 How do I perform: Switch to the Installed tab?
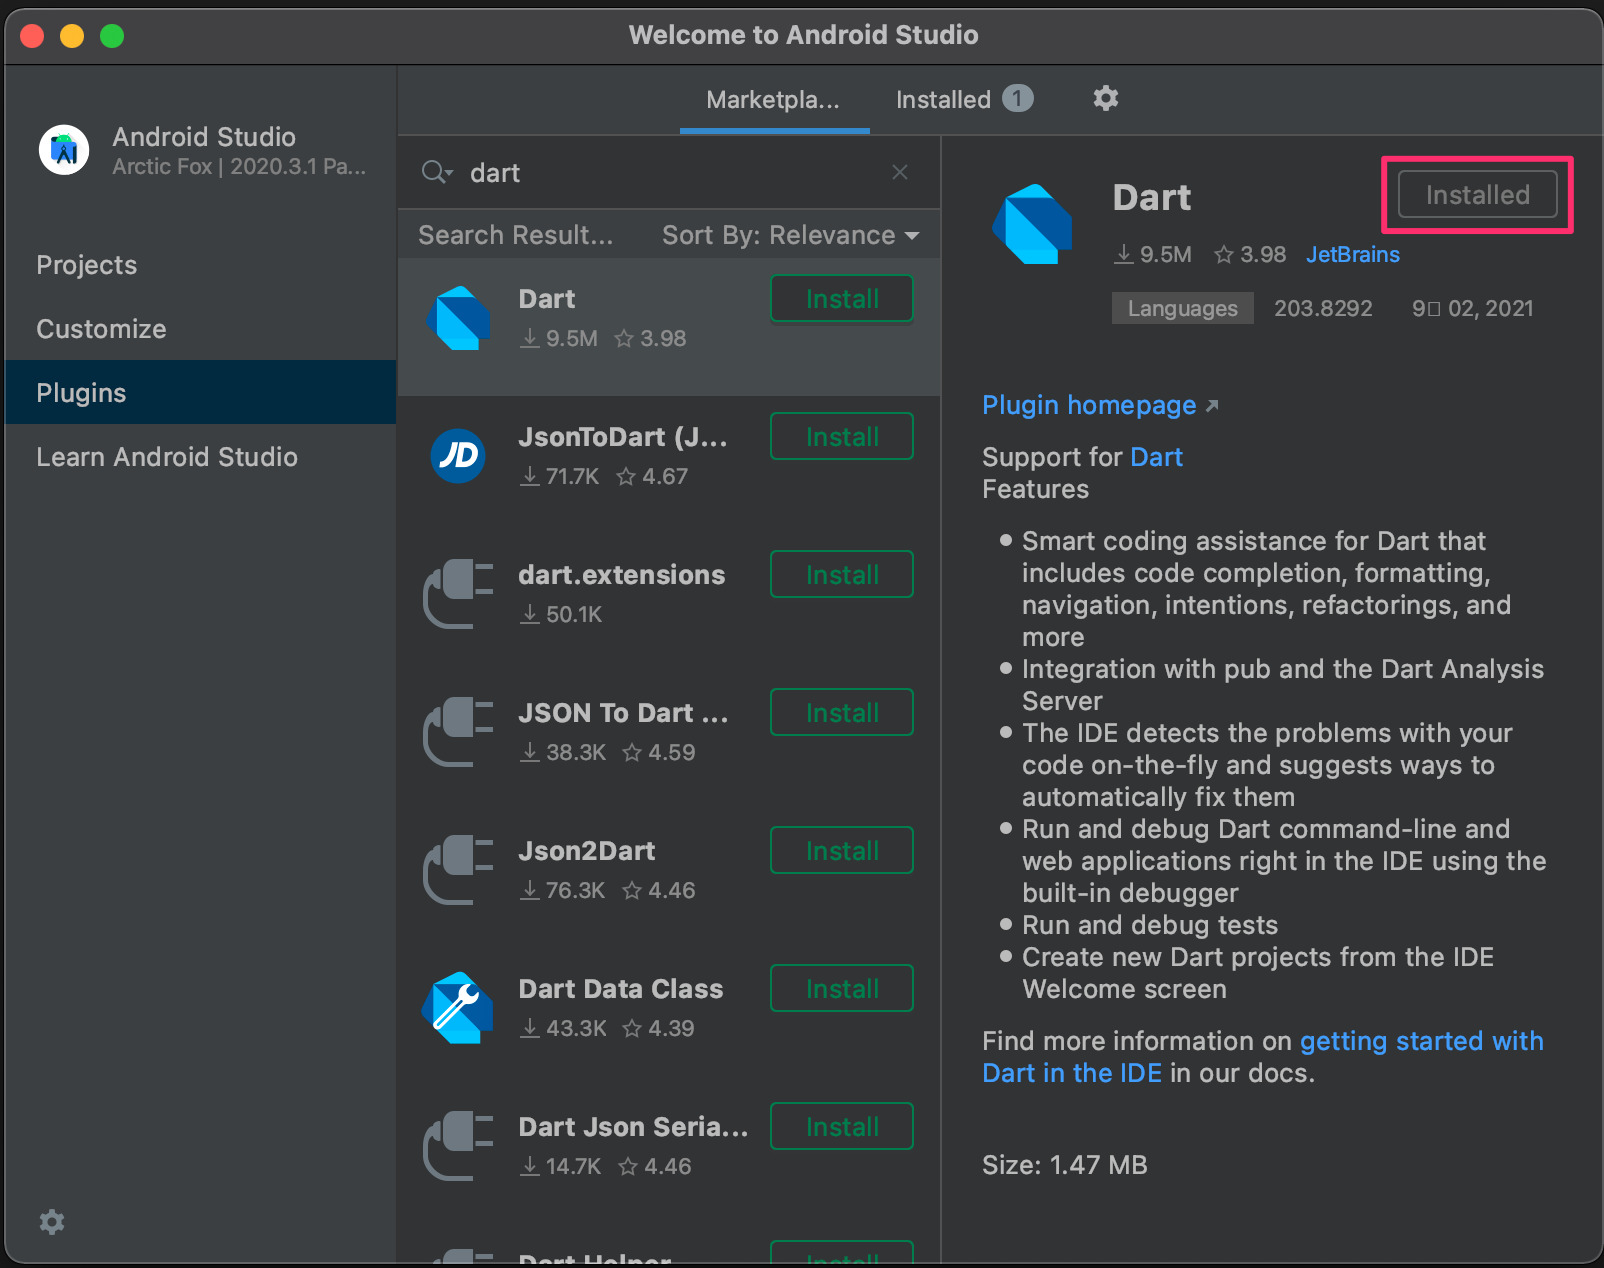(964, 99)
